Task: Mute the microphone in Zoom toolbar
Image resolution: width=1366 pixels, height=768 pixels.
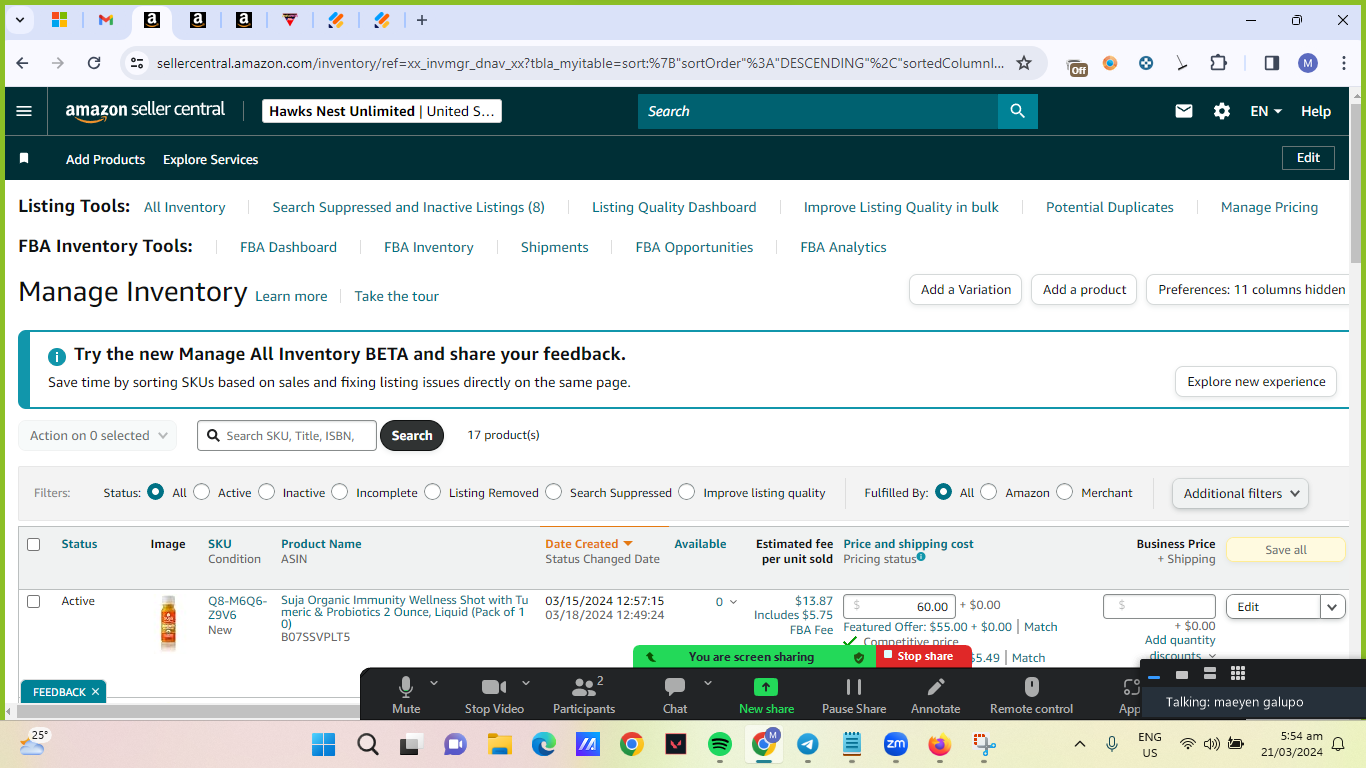Action: pyautogui.click(x=406, y=695)
